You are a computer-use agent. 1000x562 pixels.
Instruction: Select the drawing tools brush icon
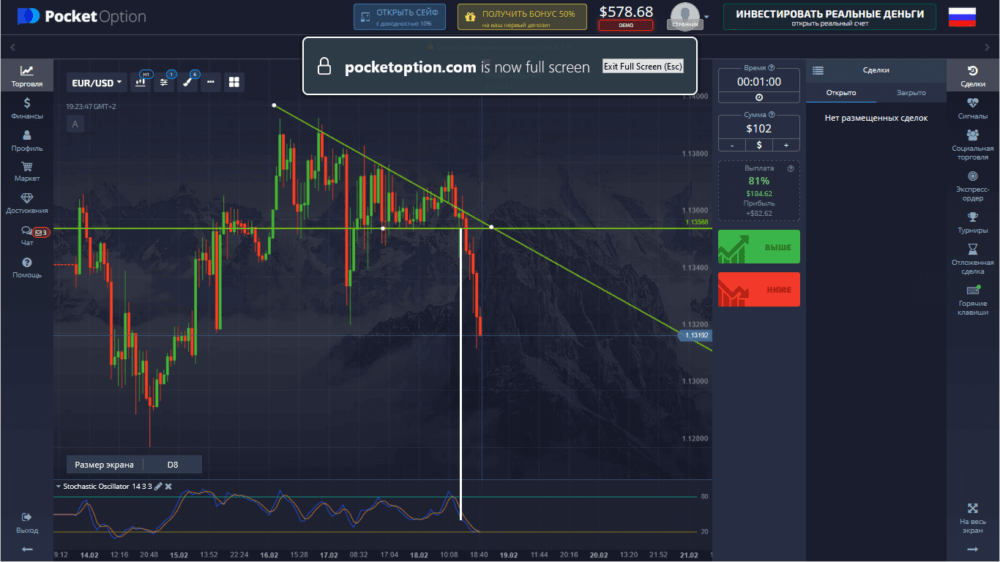pyautogui.click(x=187, y=82)
